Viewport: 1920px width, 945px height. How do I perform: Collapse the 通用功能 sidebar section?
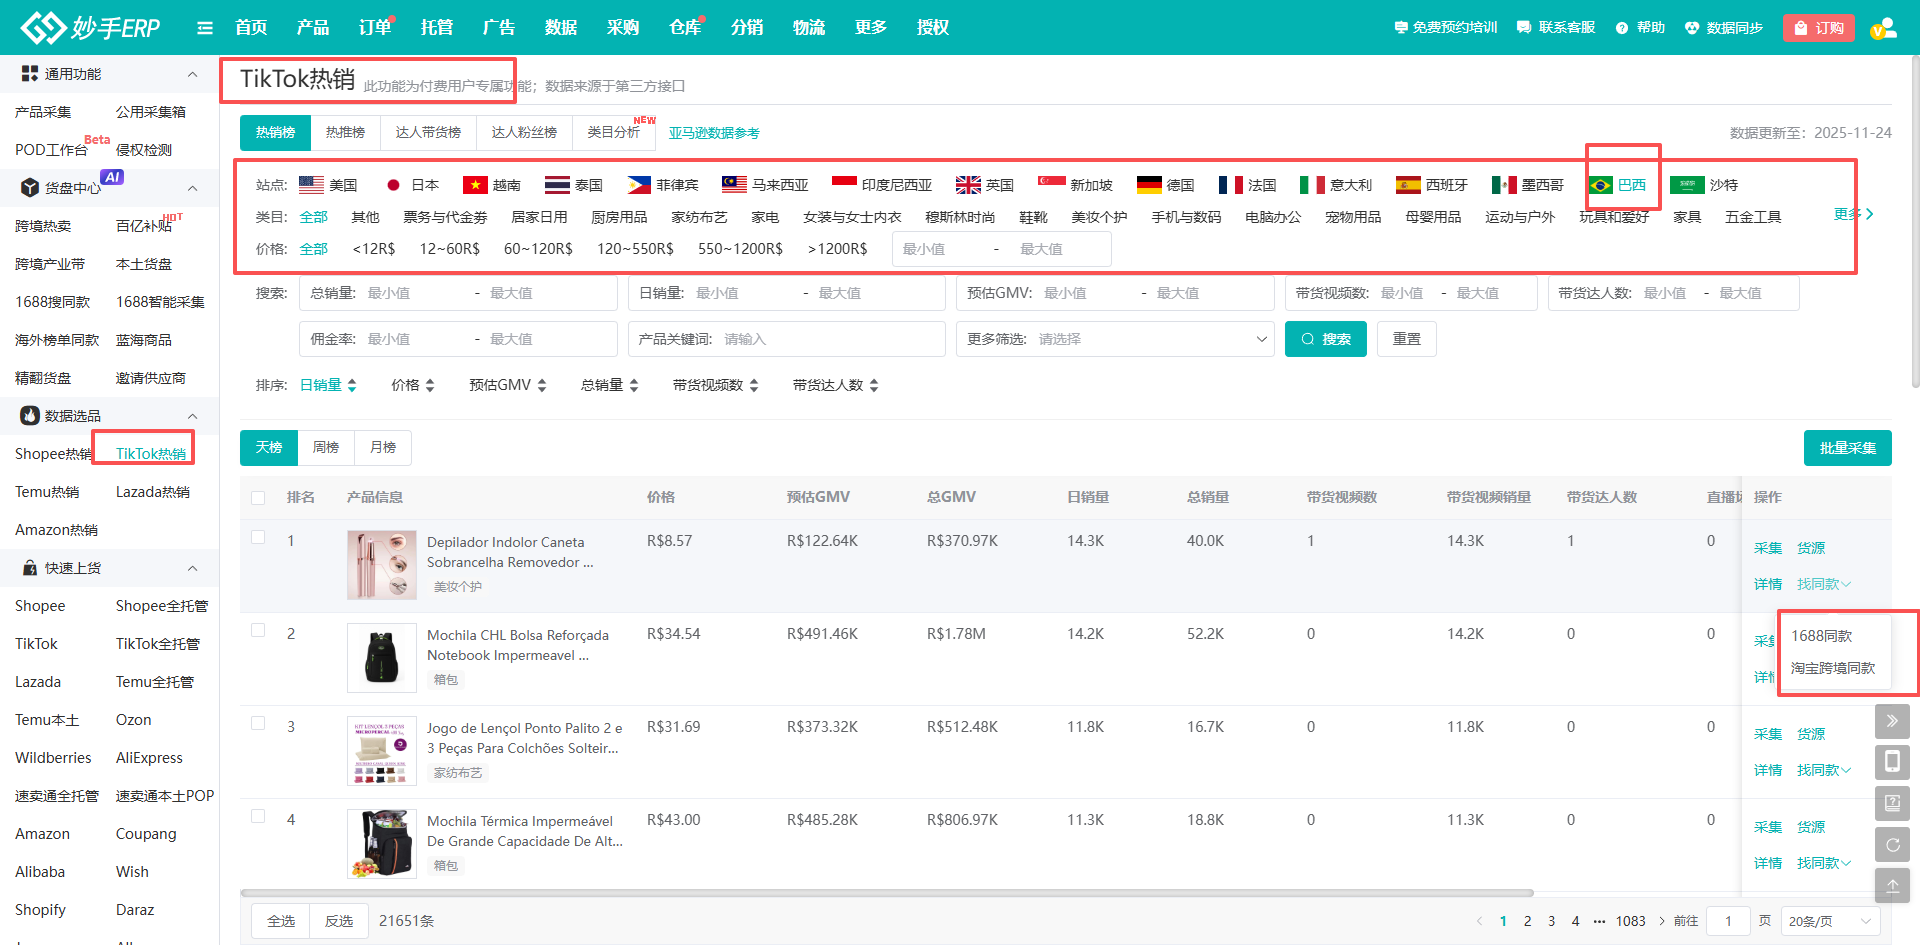click(x=192, y=75)
